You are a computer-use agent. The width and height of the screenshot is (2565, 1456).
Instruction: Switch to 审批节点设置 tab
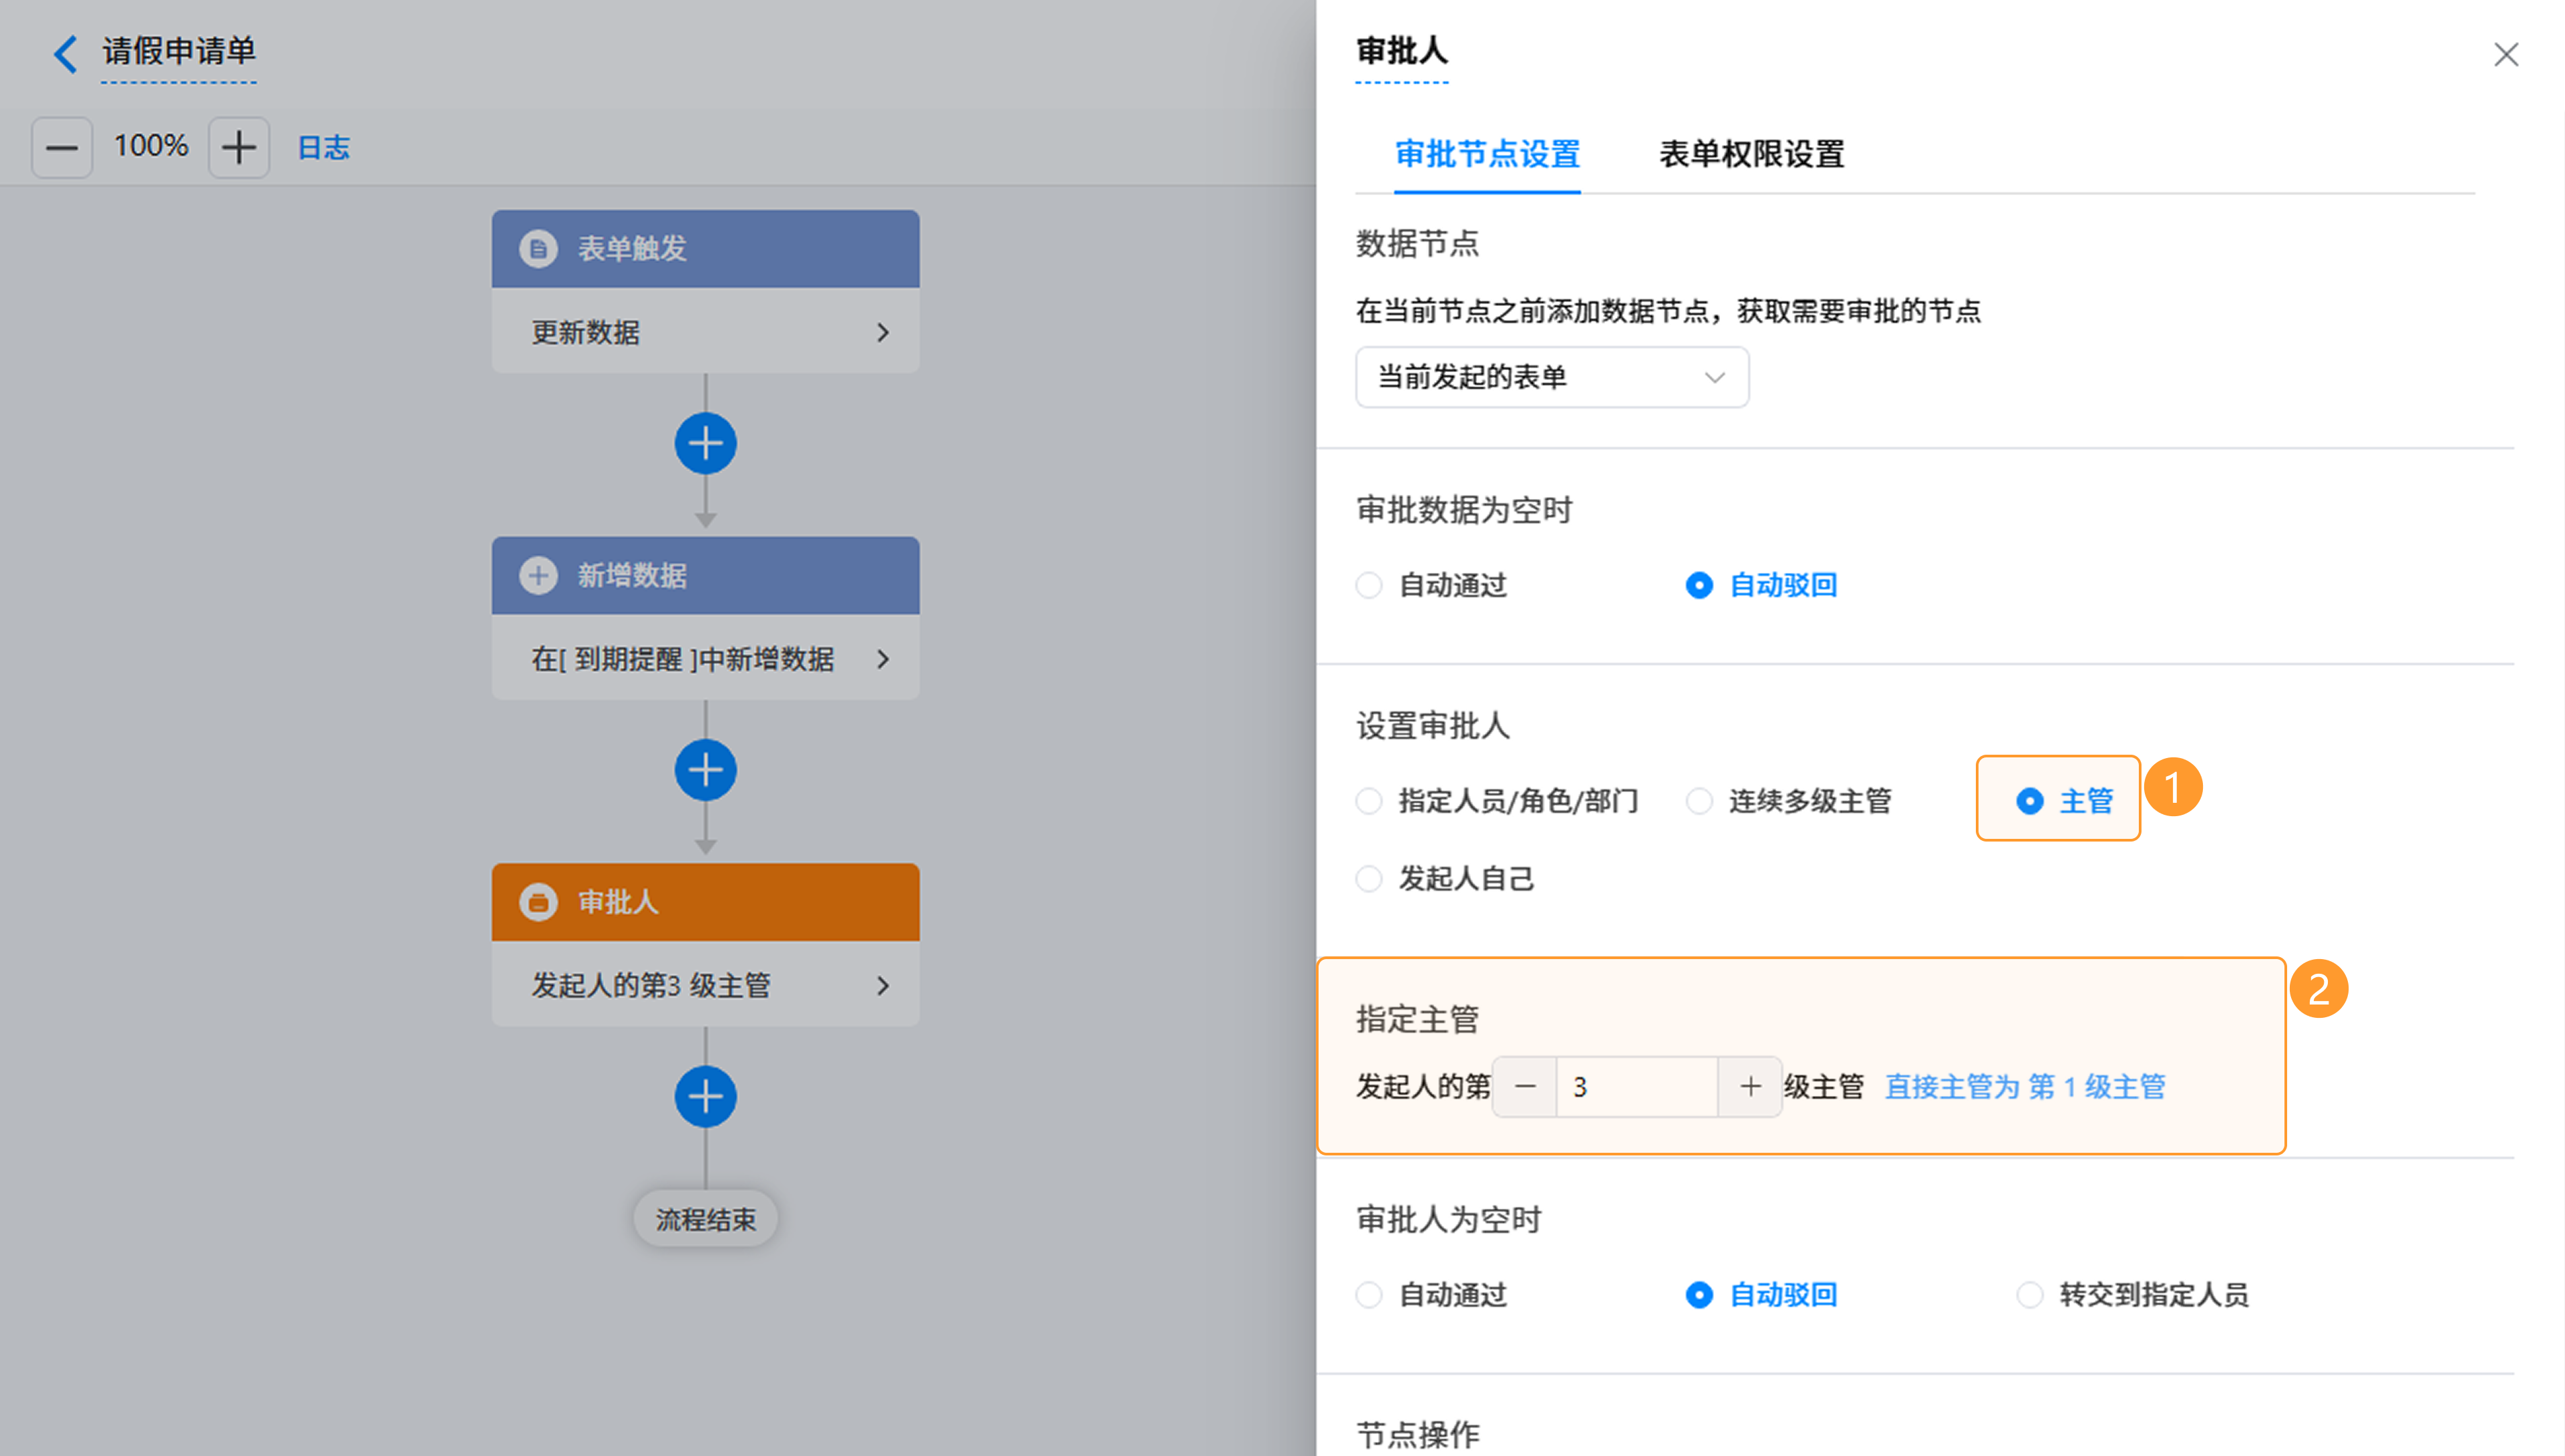click(x=1487, y=154)
